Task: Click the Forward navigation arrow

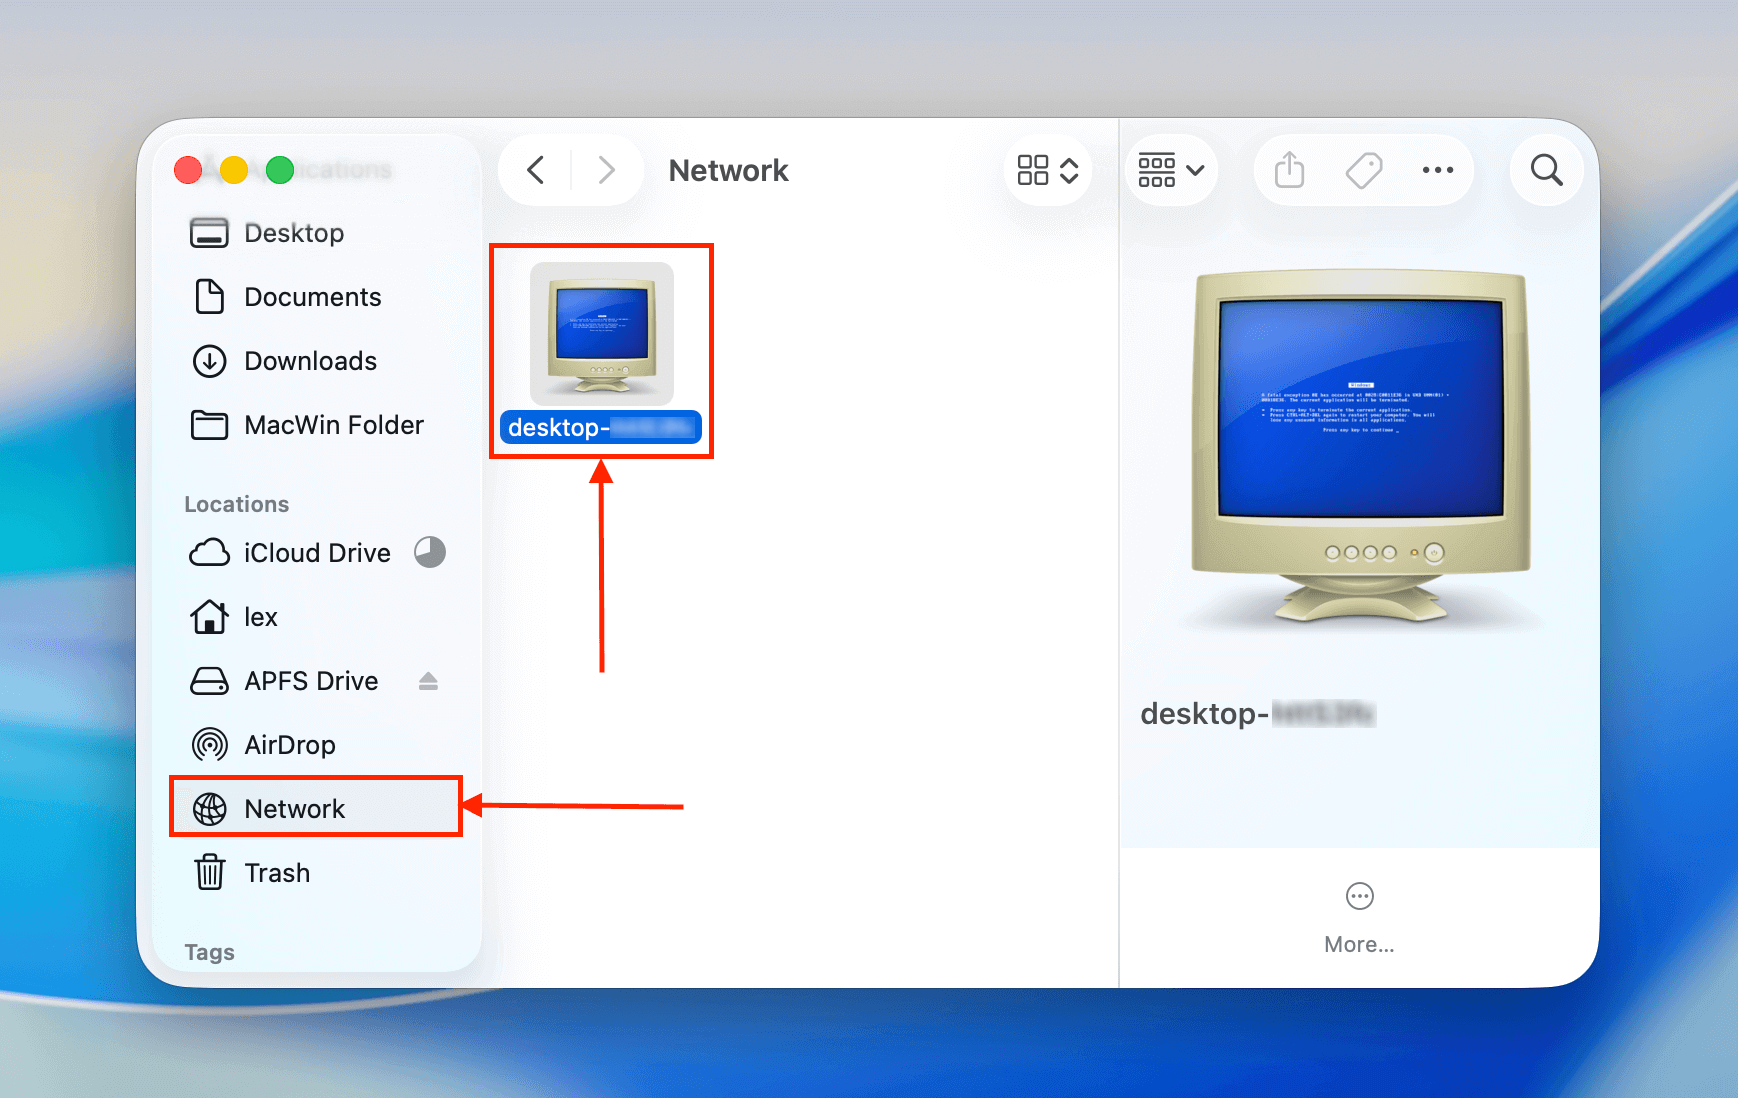Action: [606, 170]
